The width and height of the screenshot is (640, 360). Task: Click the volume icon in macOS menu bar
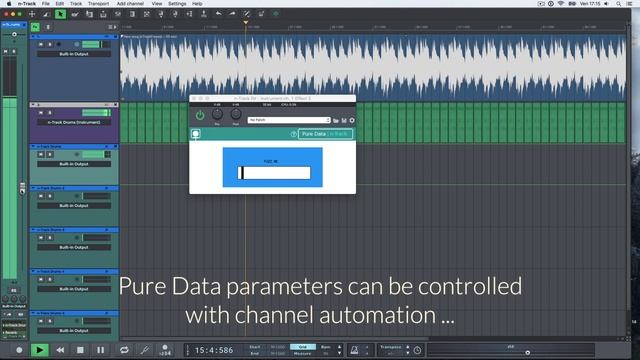point(607,4)
